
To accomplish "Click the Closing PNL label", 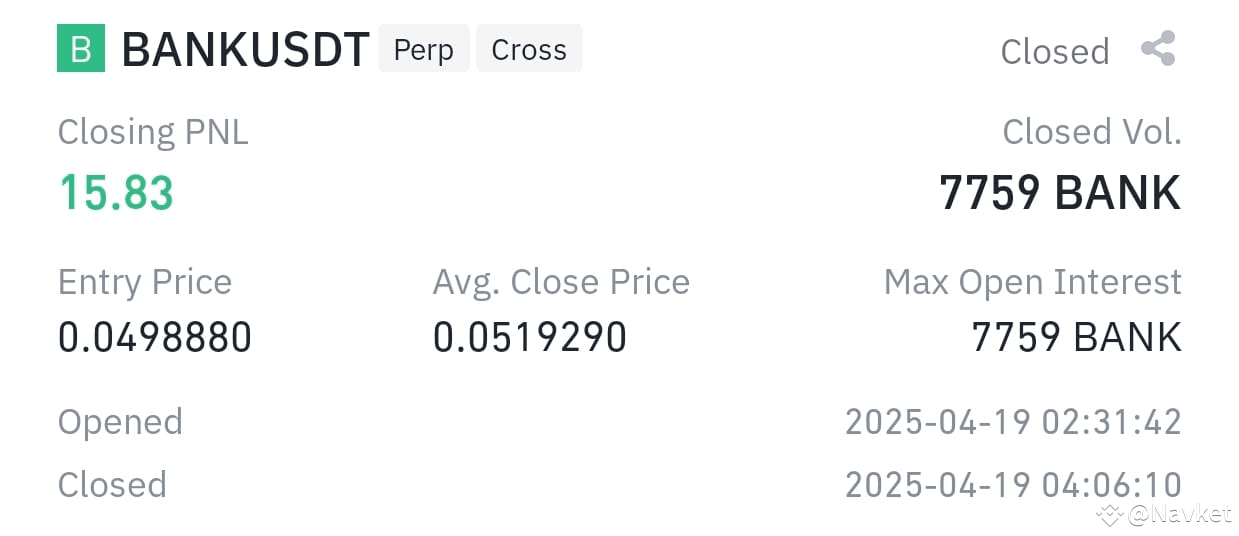I will tap(153, 132).
